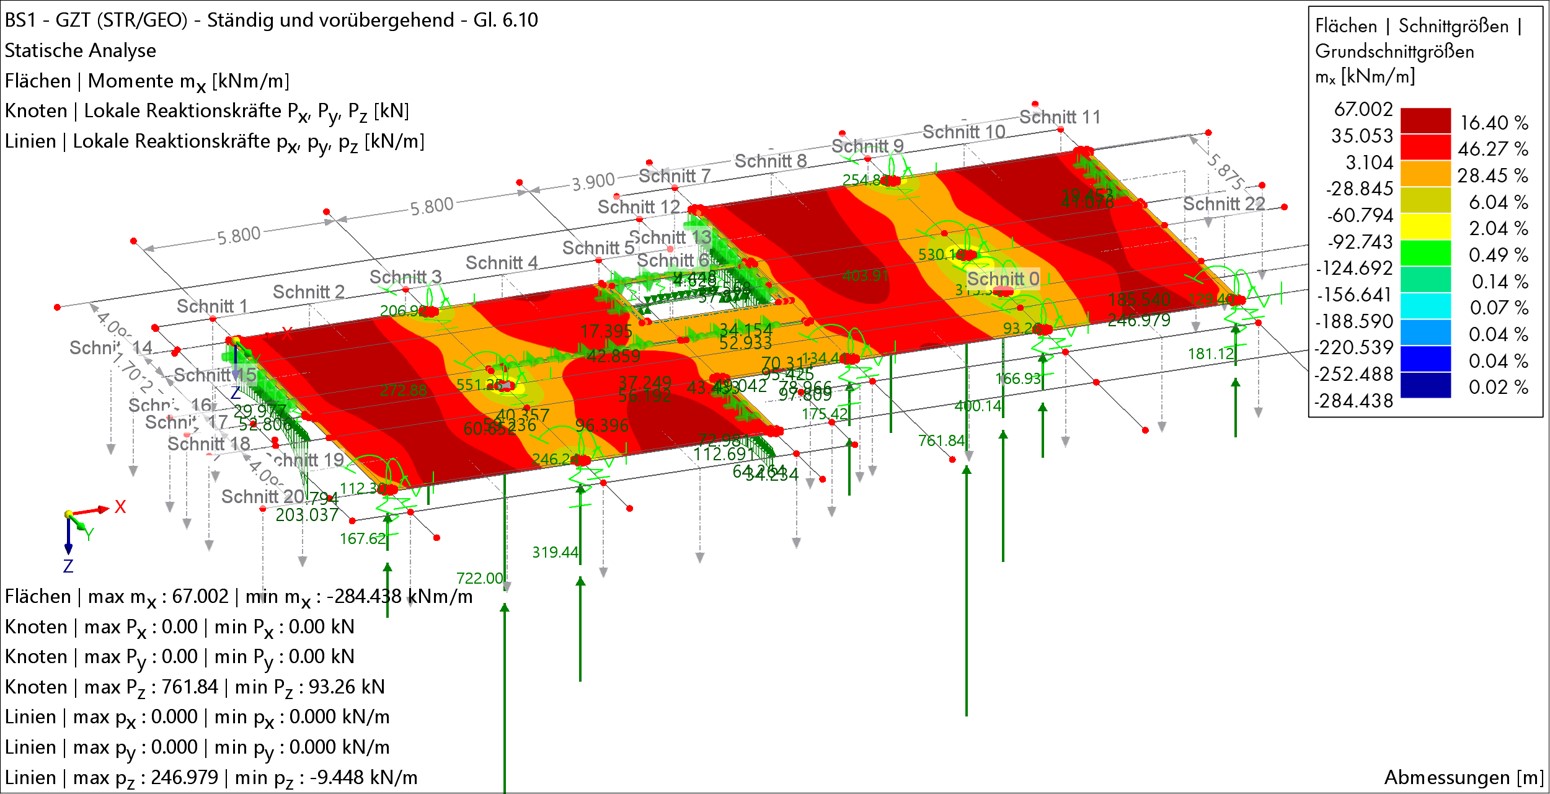This screenshot has width=1550, height=794.
Task: Click the 3.900 dimension label
Action: pyautogui.click(x=593, y=182)
